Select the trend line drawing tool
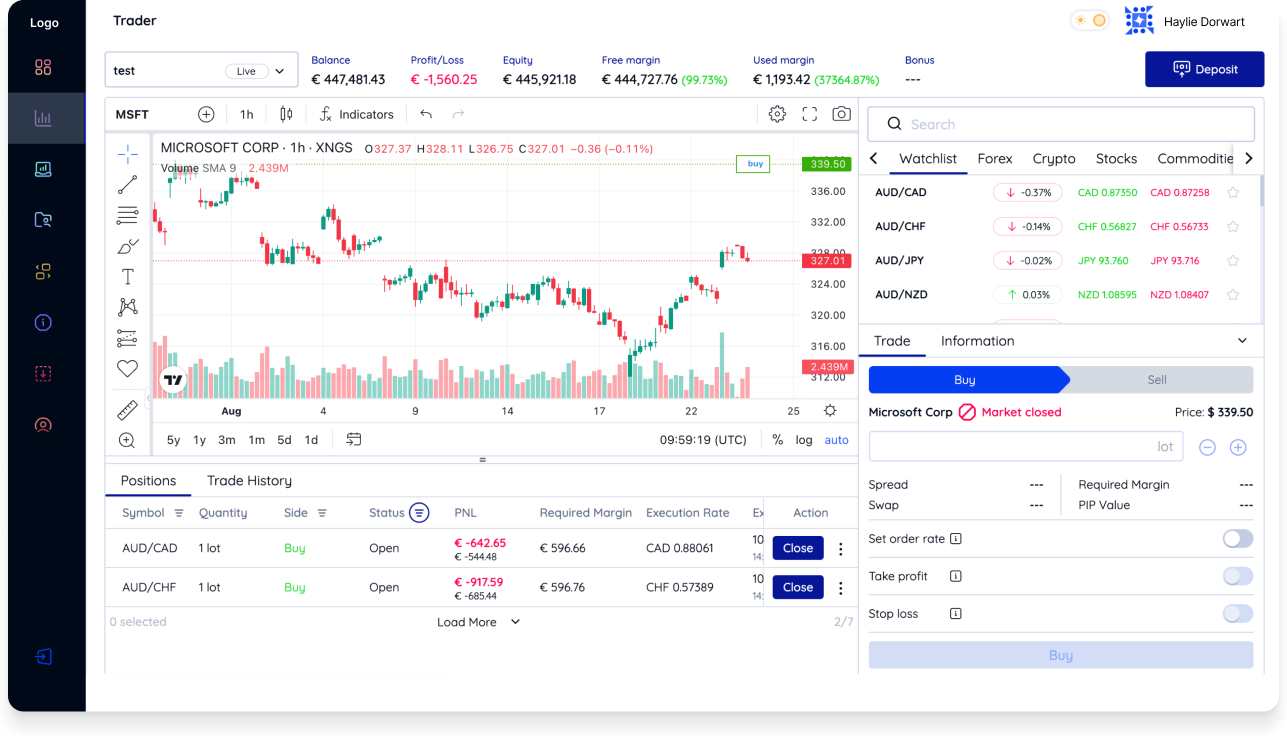1287x736 pixels. click(127, 185)
